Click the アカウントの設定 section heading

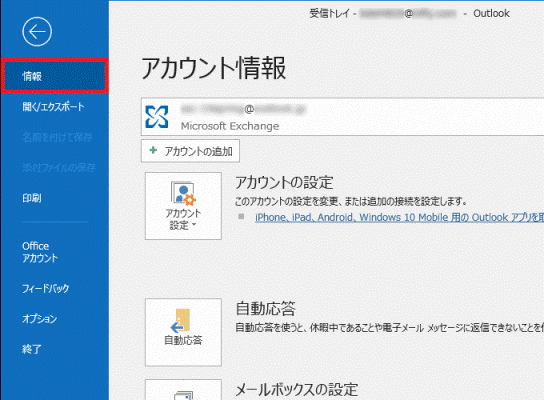pos(284,182)
